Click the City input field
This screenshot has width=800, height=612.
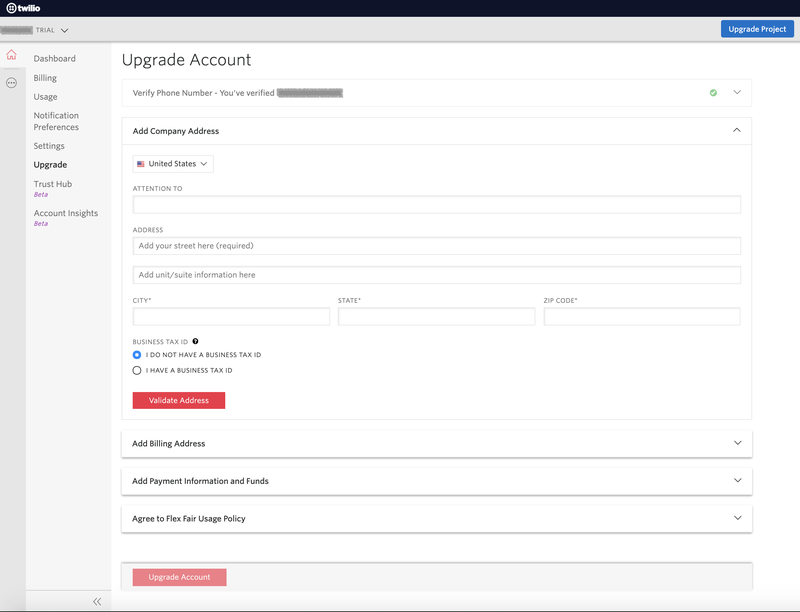(x=231, y=316)
